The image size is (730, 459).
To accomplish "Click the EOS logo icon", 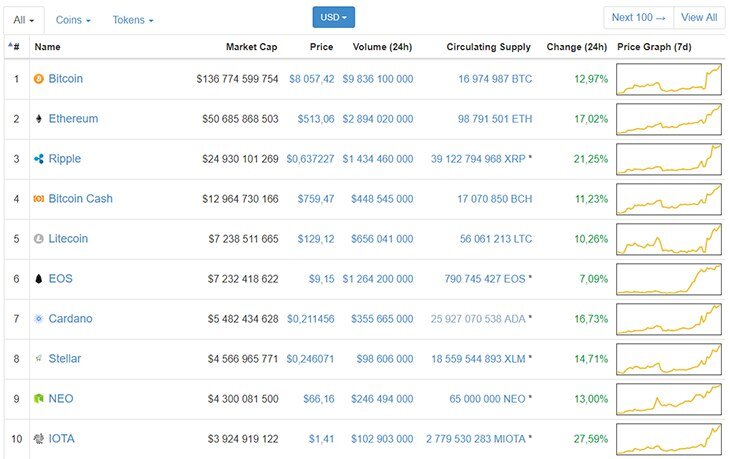I will pos(39,279).
